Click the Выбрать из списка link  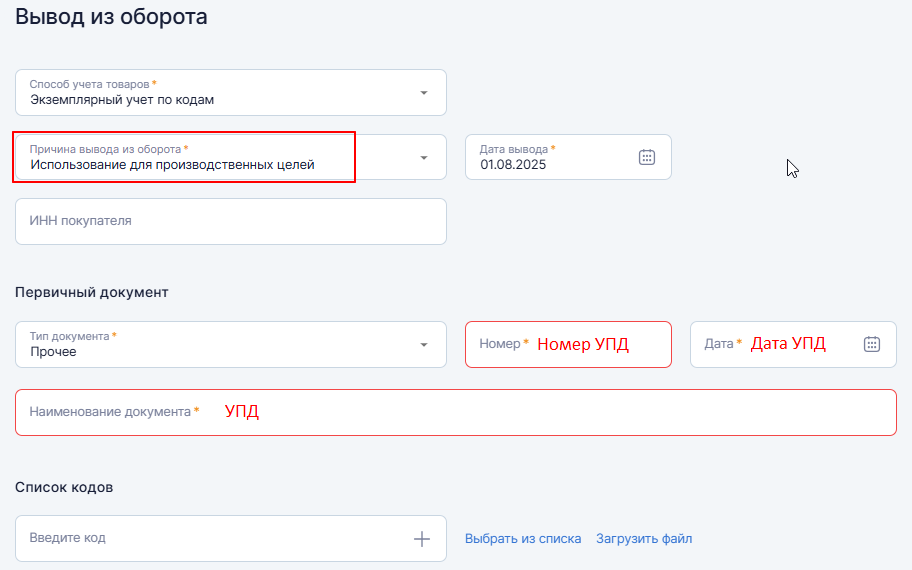click(523, 539)
